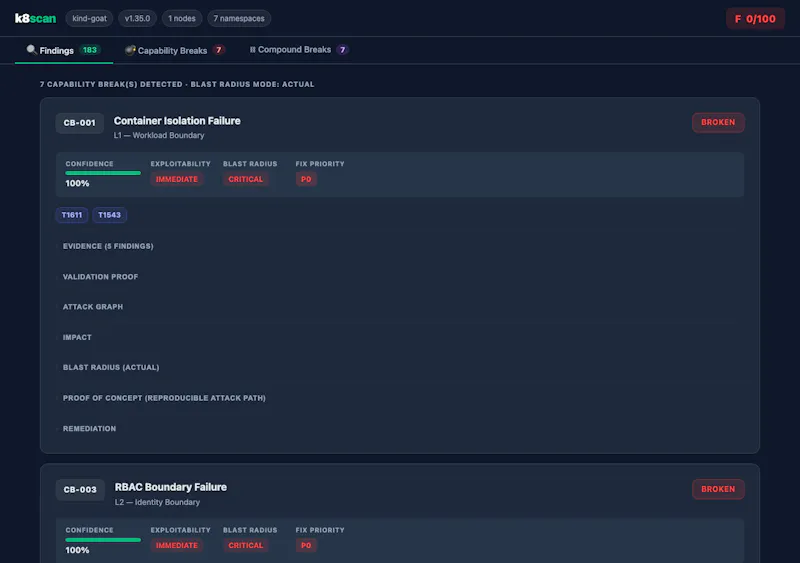The height and width of the screenshot is (563, 800).
Task: Click CB-001 confidence progress bar
Action: click(x=103, y=173)
